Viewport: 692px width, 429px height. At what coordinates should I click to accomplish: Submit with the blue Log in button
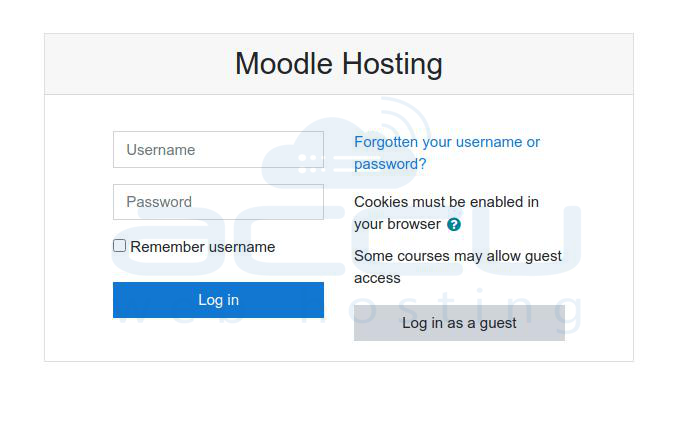pos(218,300)
